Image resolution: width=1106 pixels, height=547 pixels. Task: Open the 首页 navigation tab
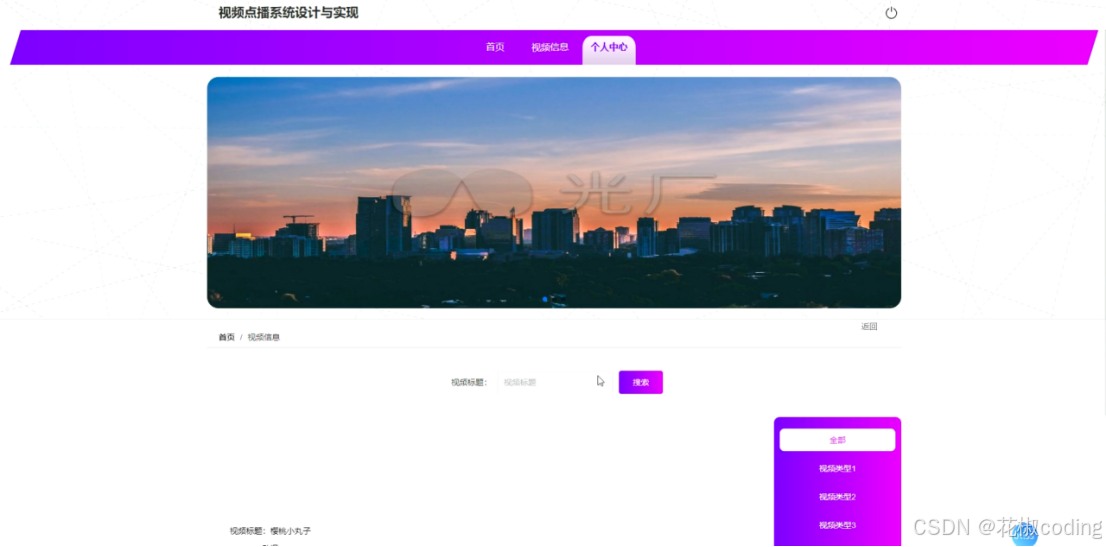(x=495, y=47)
